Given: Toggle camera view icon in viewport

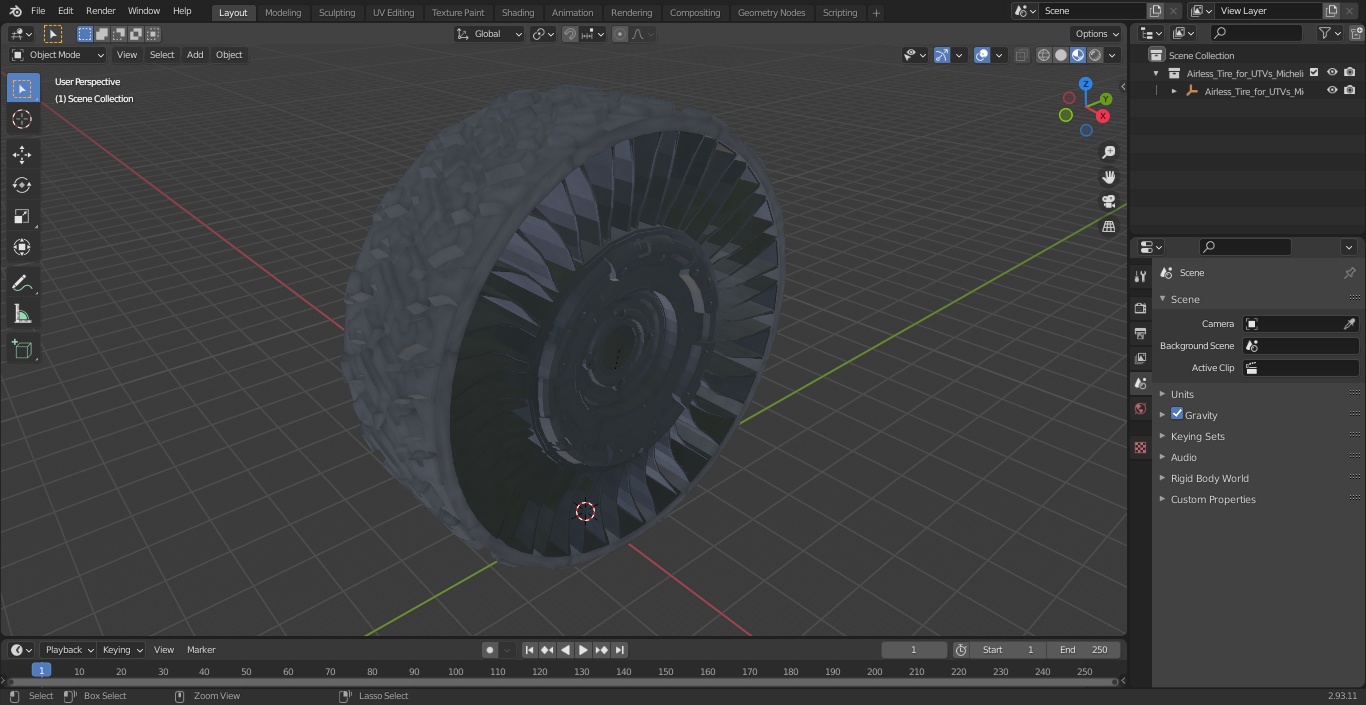Looking at the screenshot, I should [x=1108, y=202].
